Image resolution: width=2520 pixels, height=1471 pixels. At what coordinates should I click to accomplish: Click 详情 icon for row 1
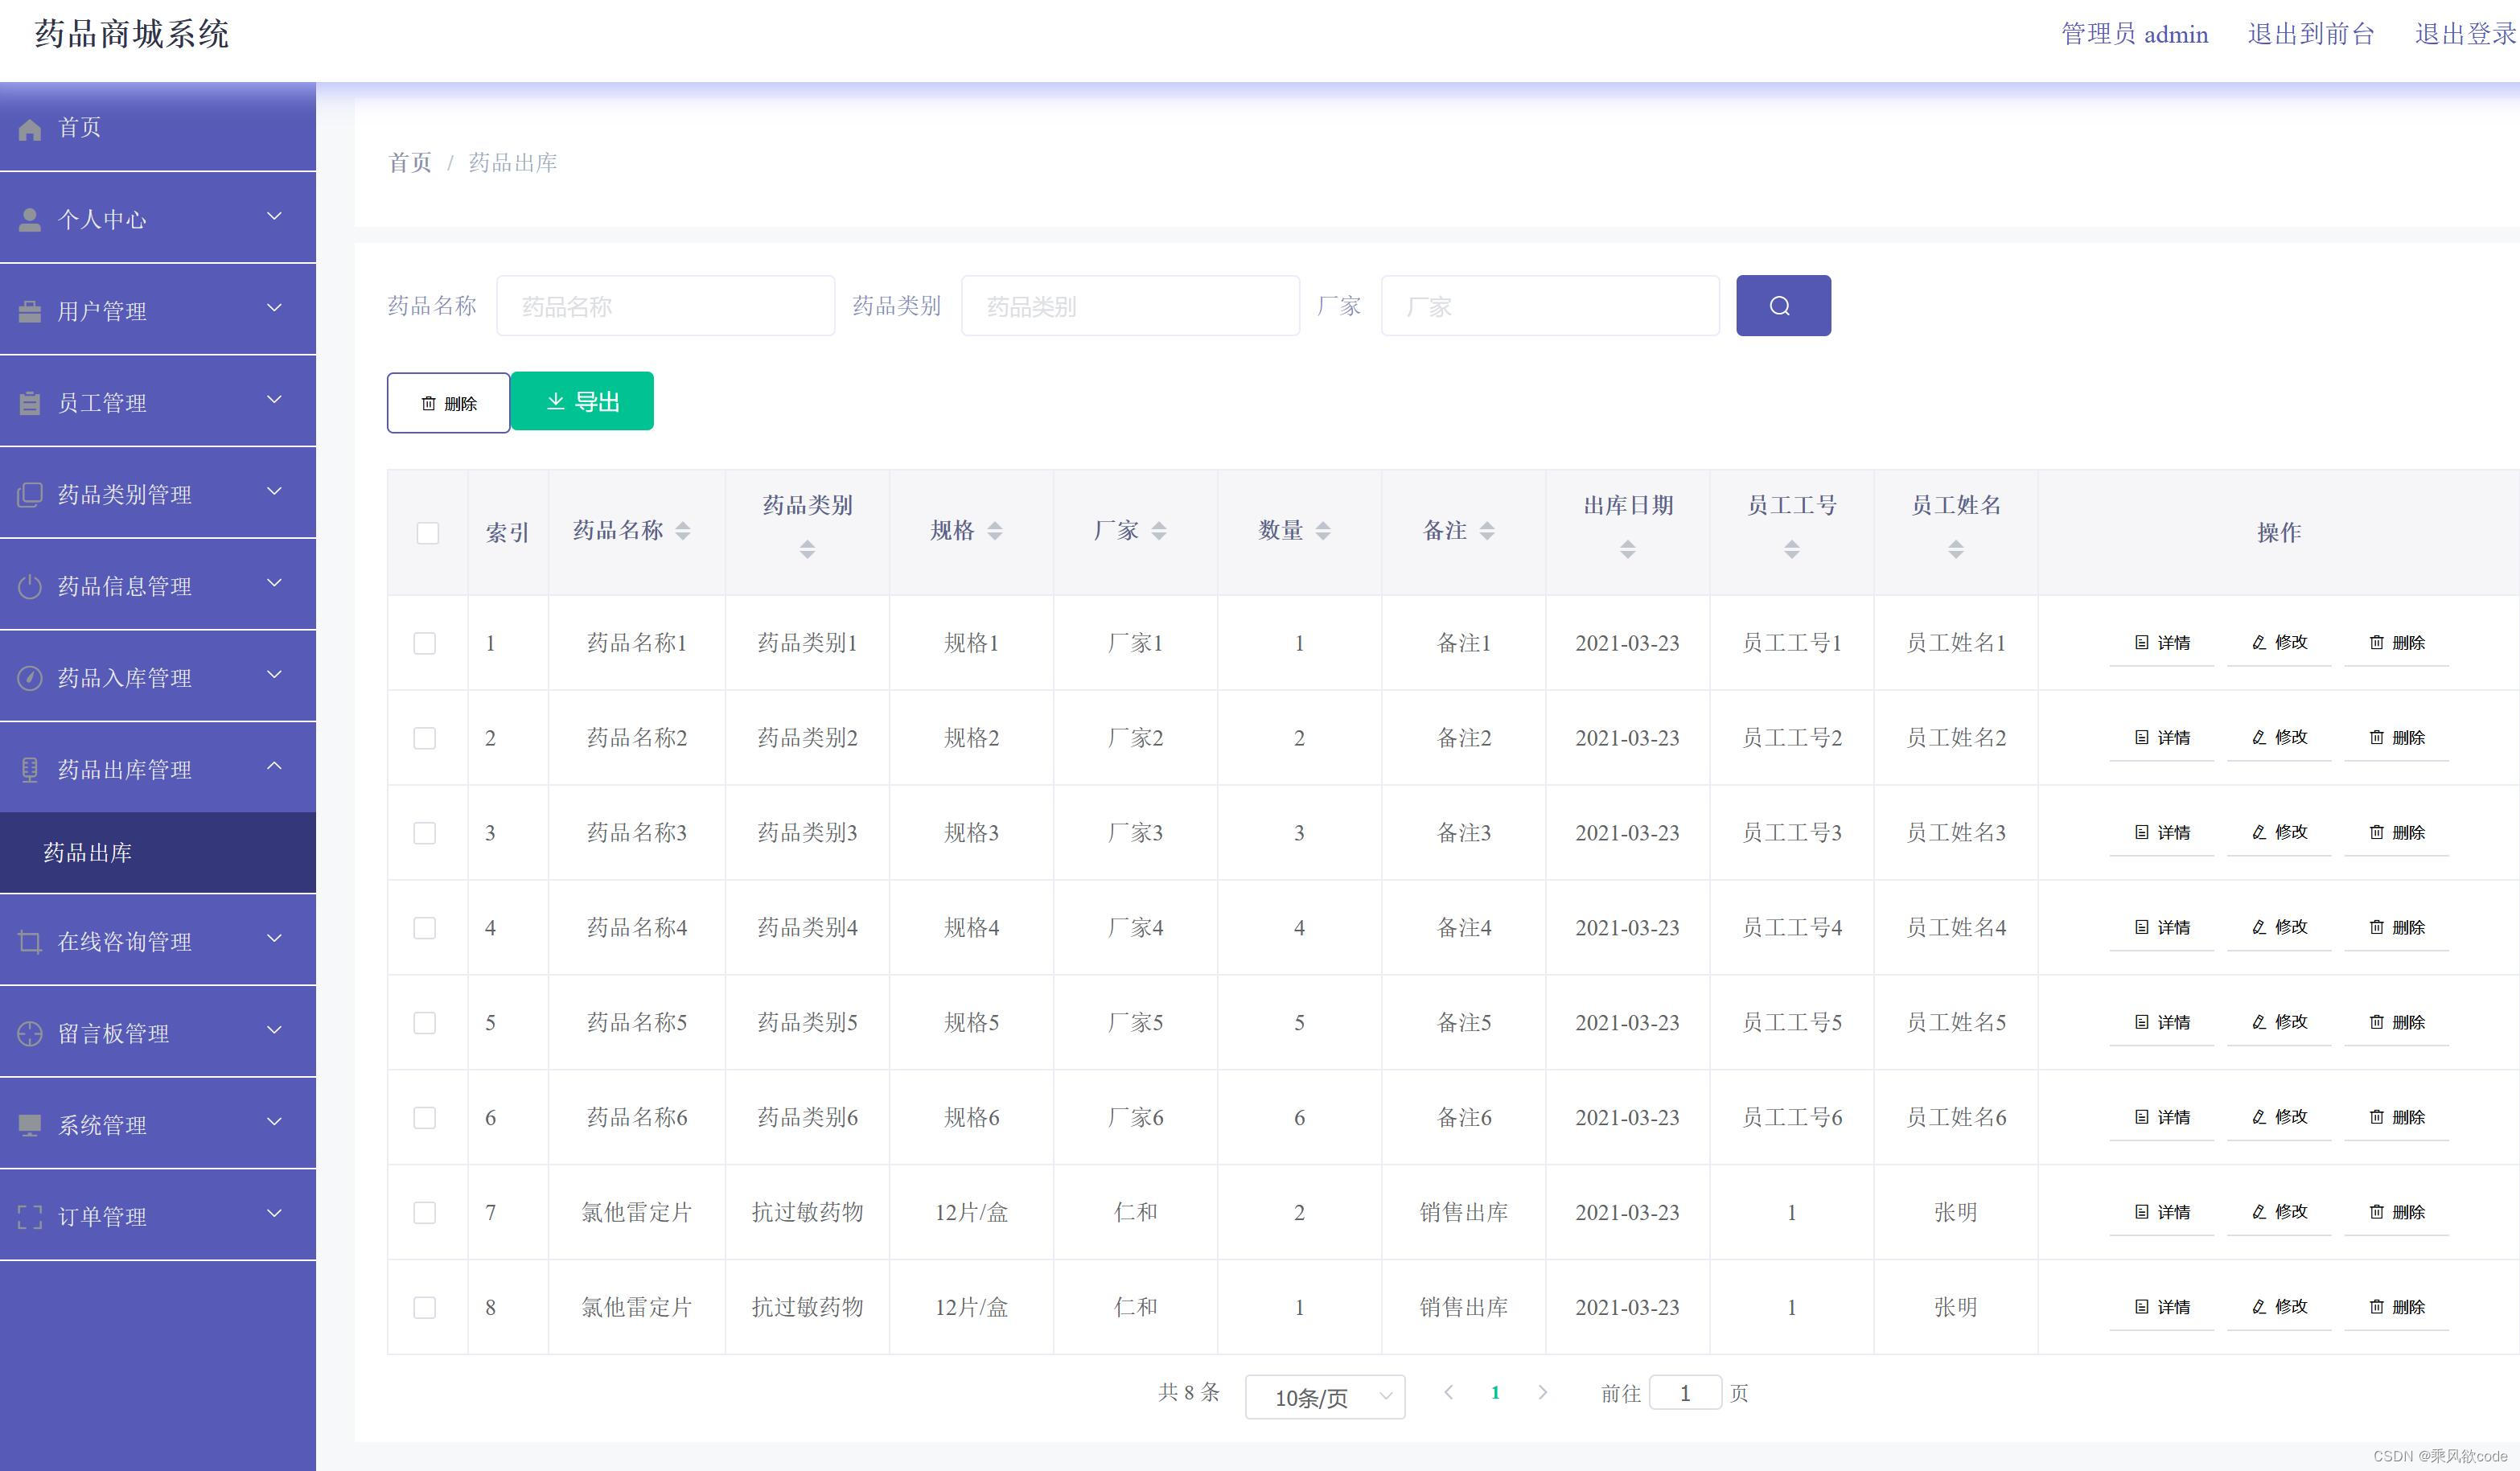[x=2142, y=643]
